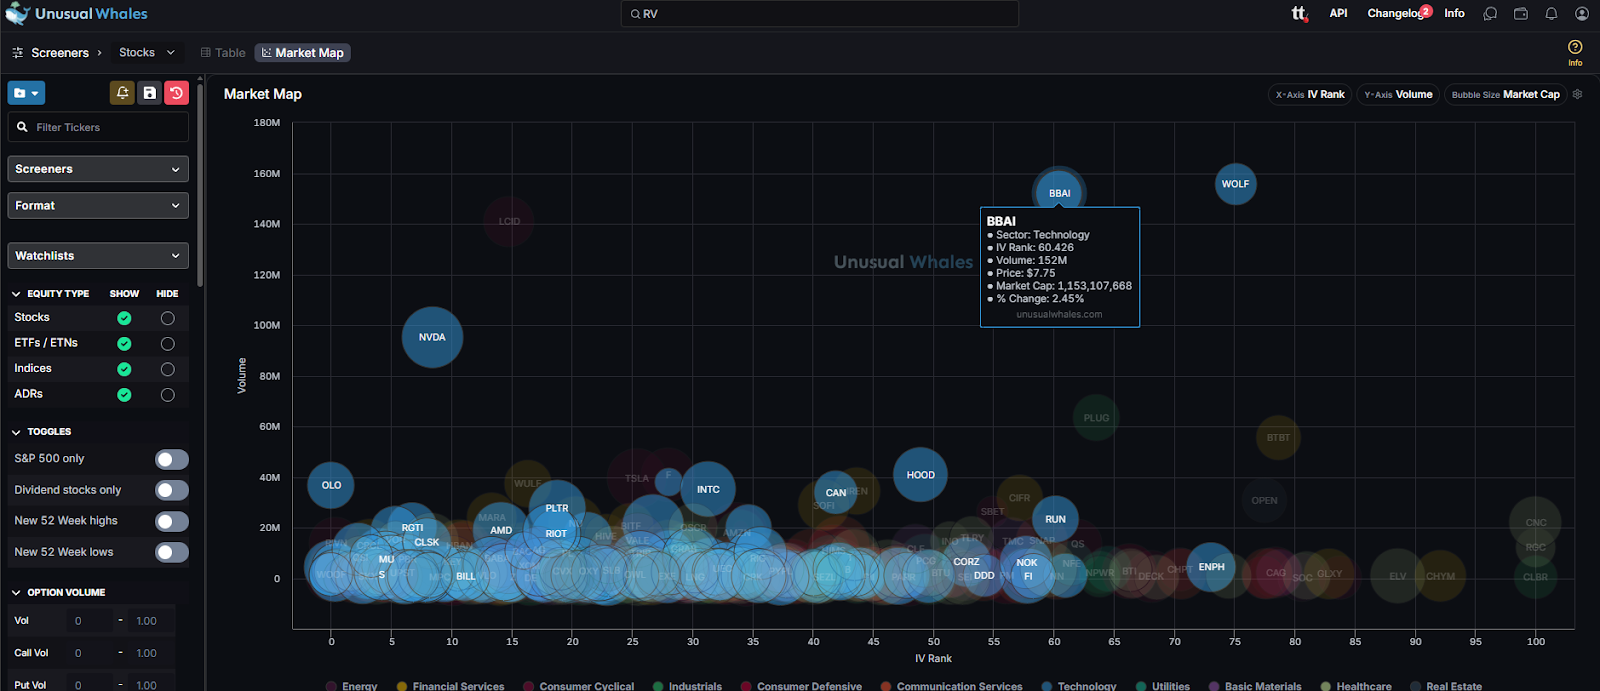The height and width of the screenshot is (691, 1600).
Task: Click the ENPH bubble
Action: 1211,567
